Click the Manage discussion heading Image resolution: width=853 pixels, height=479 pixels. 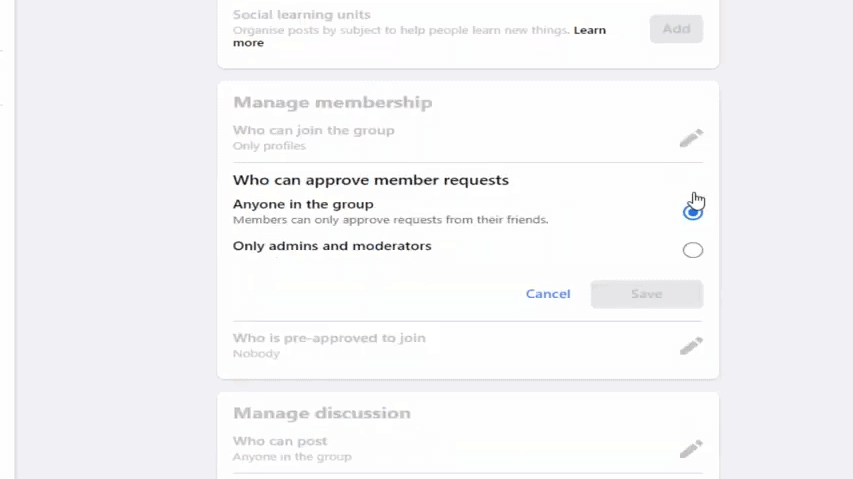[321, 413]
